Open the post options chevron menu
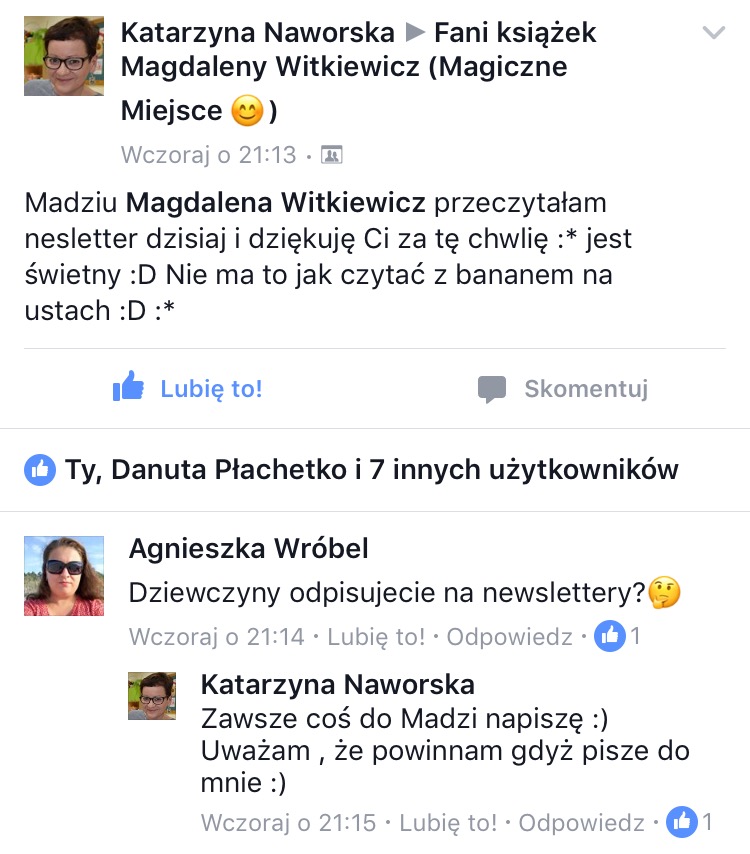Viewport: 750px width, 854px height. pyautogui.click(x=714, y=33)
